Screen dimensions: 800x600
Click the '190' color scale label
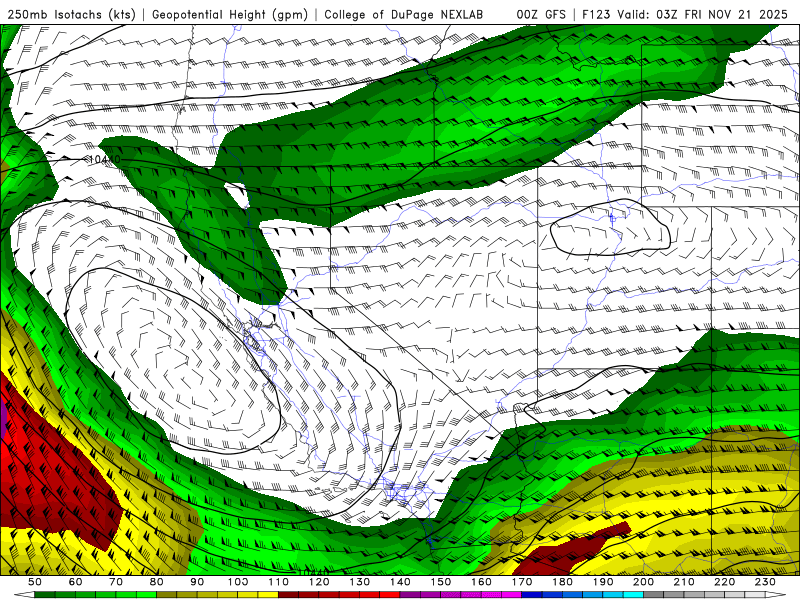click(x=603, y=582)
